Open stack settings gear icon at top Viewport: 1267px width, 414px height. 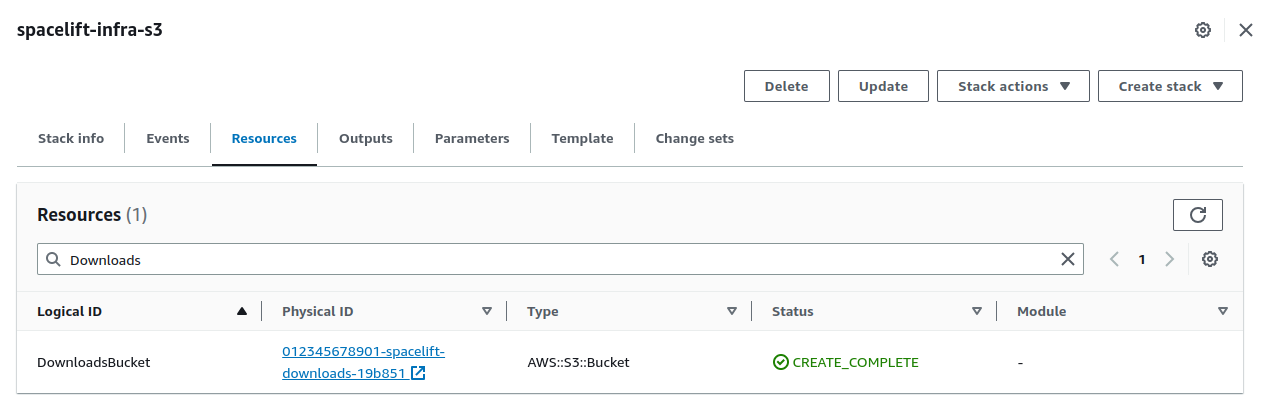click(1203, 30)
